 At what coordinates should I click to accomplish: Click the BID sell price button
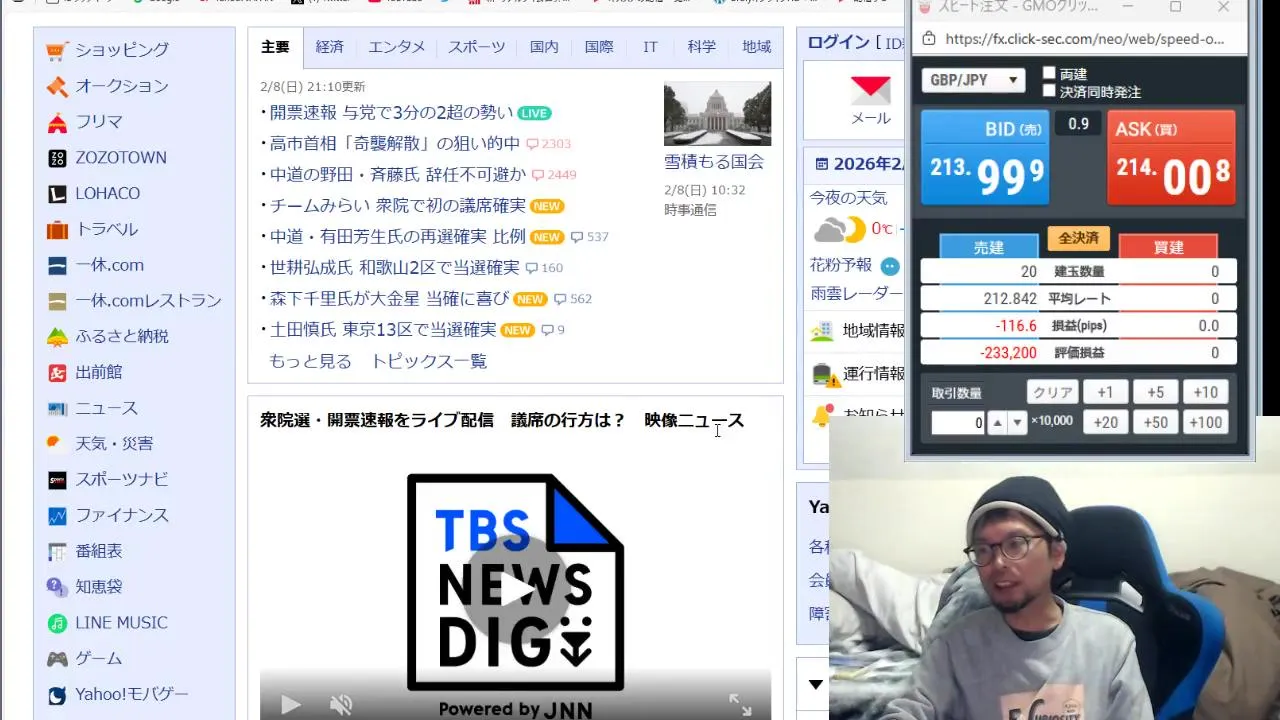point(985,158)
